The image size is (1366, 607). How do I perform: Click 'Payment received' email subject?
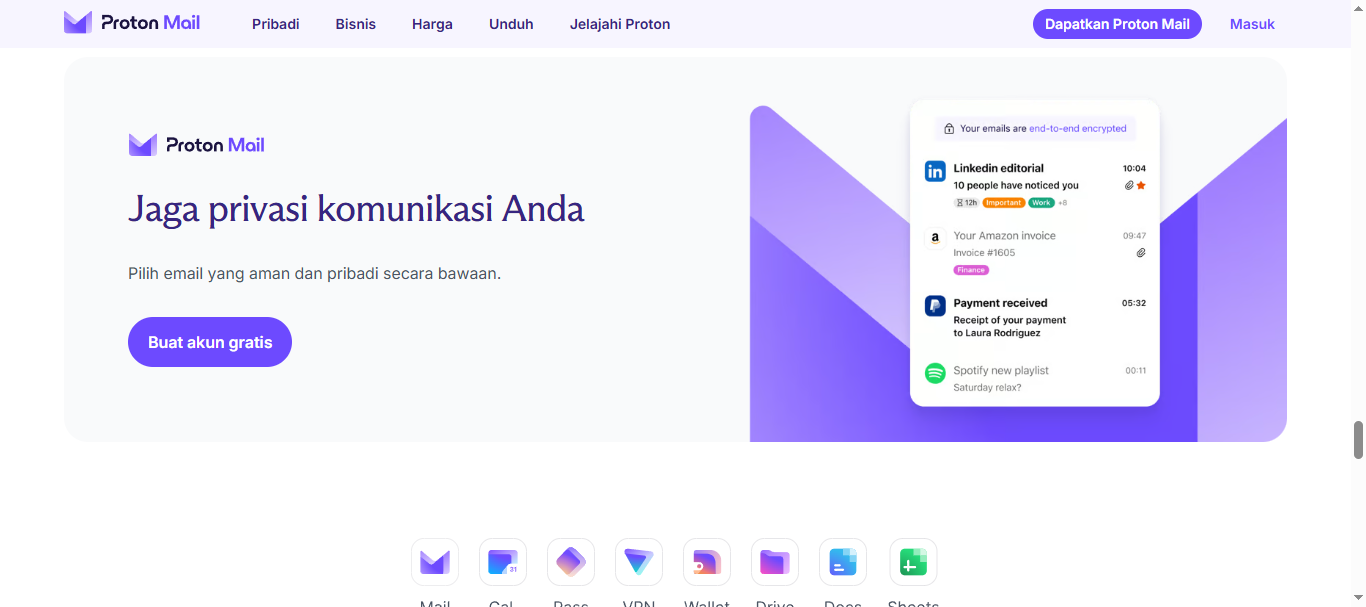pos(1000,303)
